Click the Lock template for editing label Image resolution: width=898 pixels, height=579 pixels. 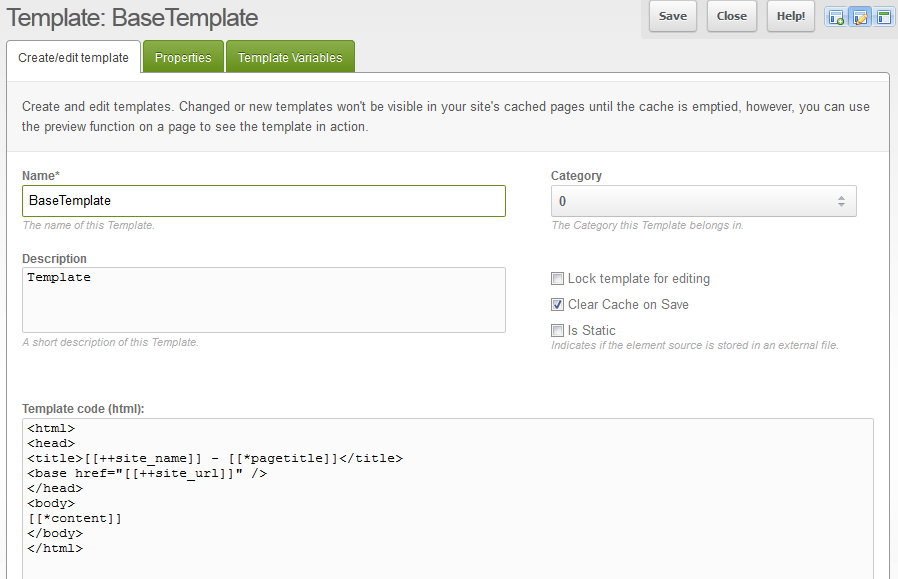[639, 279]
